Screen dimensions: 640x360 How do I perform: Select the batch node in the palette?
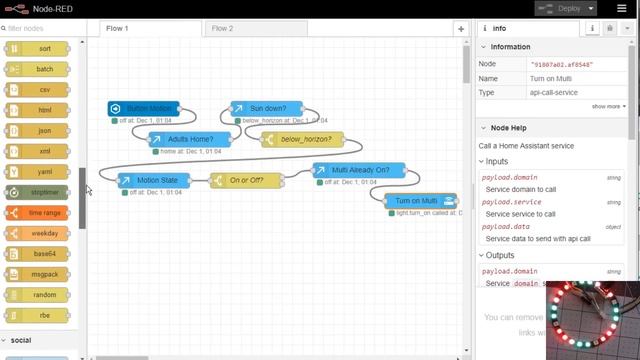[37, 69]
